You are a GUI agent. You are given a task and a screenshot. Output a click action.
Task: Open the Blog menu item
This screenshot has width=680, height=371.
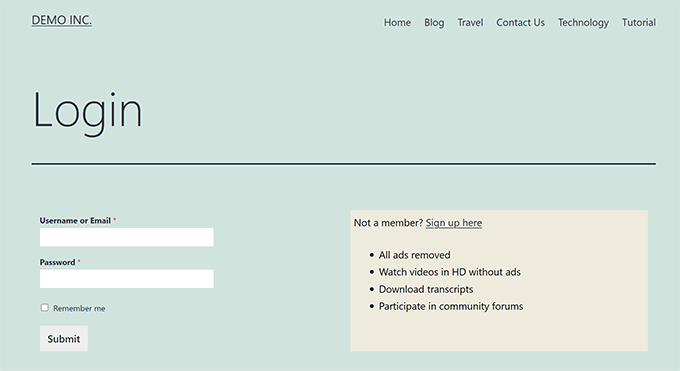(x=434, y=23)
